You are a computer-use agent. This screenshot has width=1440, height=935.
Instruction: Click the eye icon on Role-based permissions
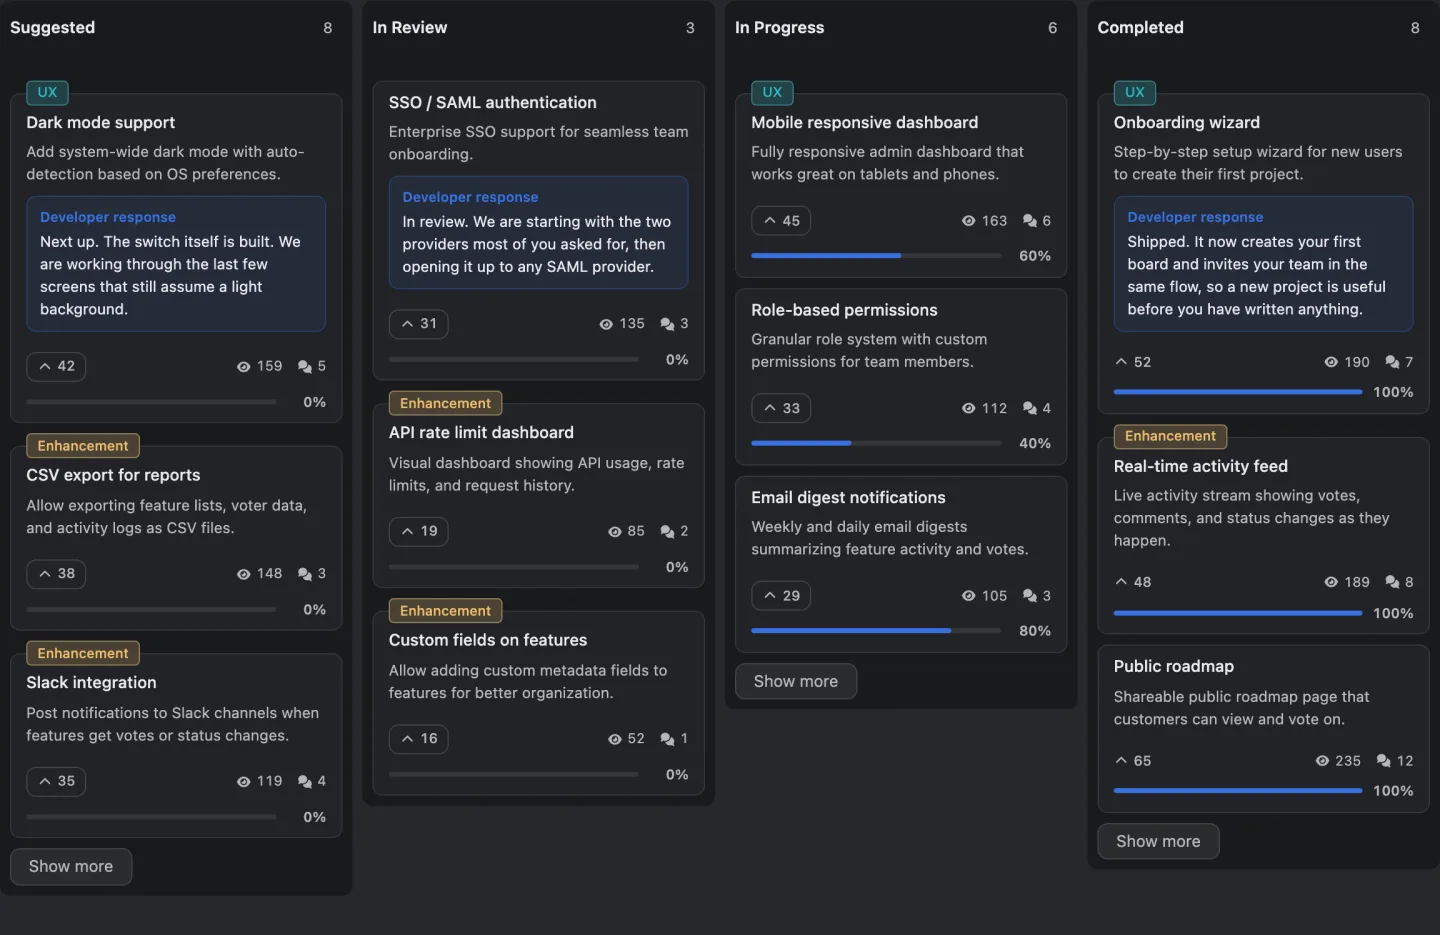[968, 408]
